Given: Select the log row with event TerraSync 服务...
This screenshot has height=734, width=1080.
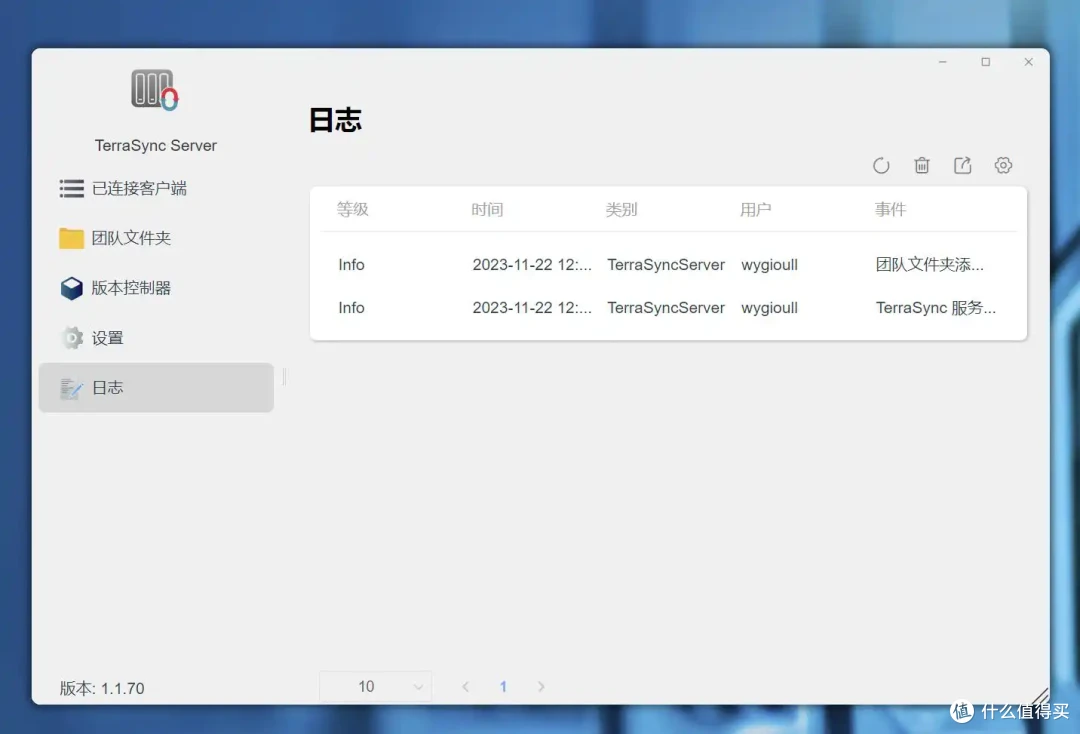Looking at the screenshot, I should 668,308.
